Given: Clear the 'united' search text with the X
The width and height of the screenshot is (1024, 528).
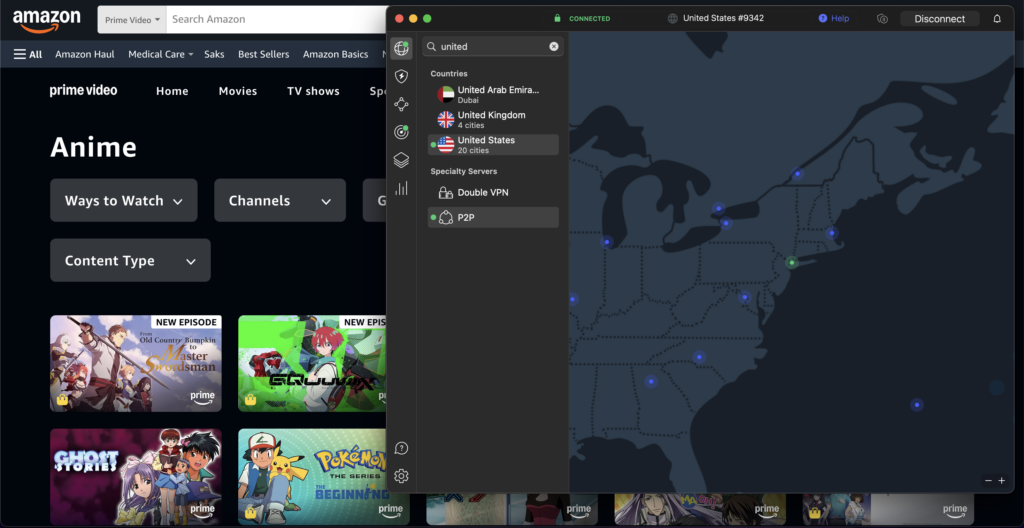Looking at the screenshot, I should click(x=554, y=46).
